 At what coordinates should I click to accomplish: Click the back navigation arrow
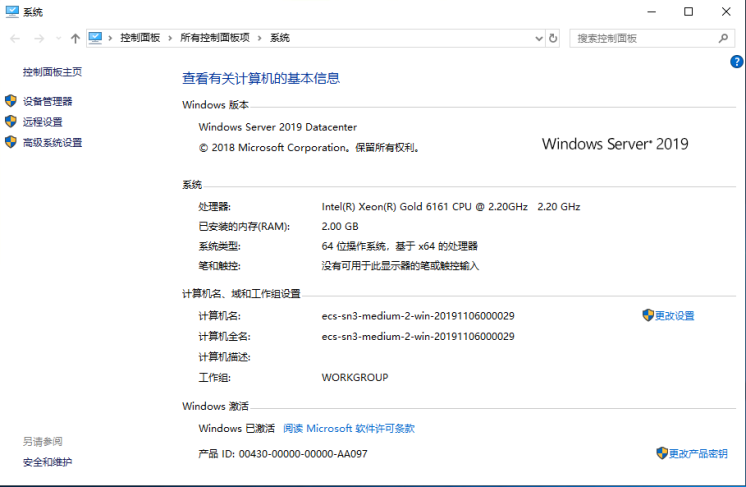point(15,39)
